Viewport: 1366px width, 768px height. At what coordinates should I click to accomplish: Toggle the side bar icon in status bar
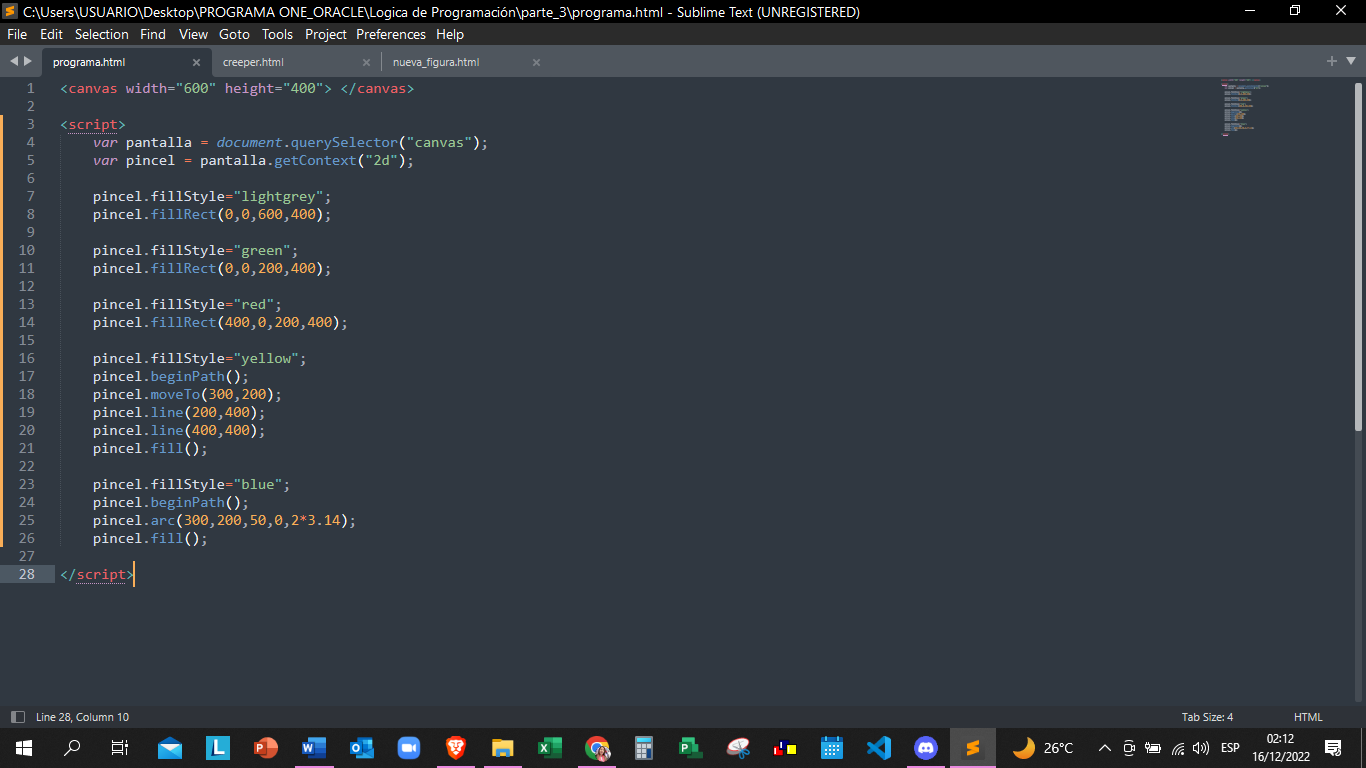(17, 717)
